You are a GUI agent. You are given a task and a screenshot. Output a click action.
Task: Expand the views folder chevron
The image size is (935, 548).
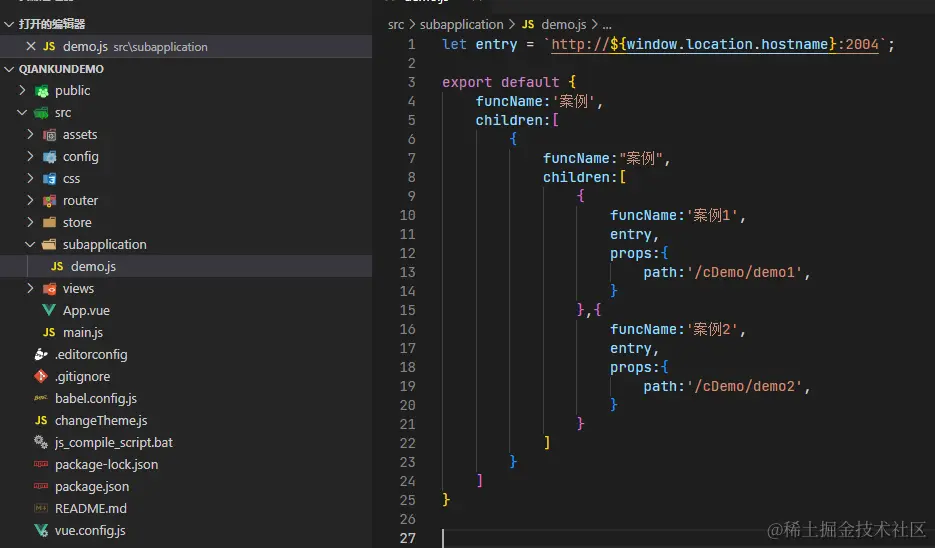coord(30,289)
